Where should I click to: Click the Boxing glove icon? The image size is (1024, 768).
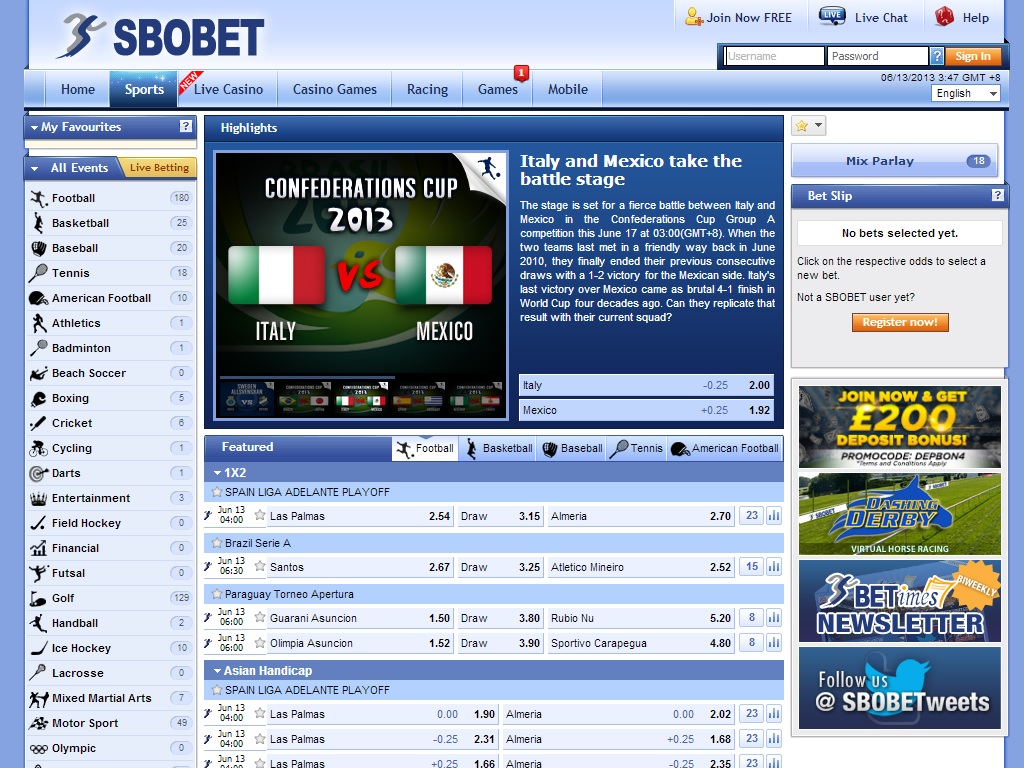(39, 398)
